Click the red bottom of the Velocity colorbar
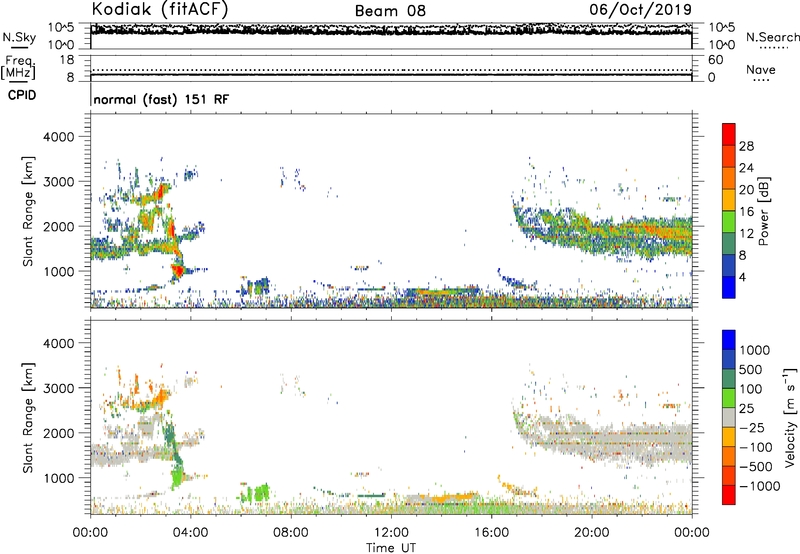Screen dimensions: 800x554 729,495
